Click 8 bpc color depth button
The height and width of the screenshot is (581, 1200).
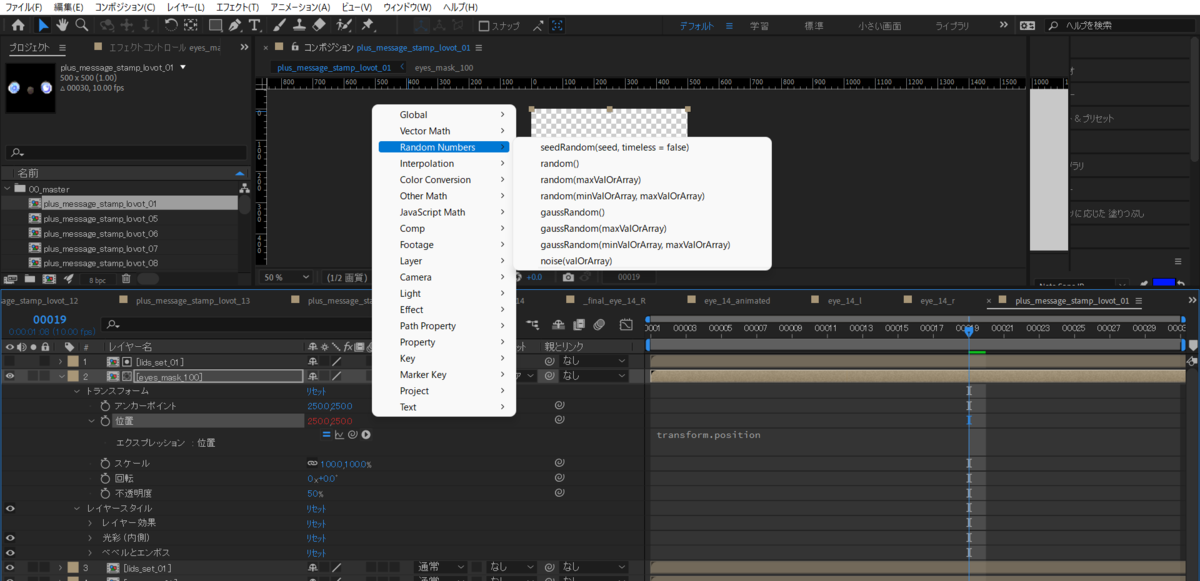point(97,280)
